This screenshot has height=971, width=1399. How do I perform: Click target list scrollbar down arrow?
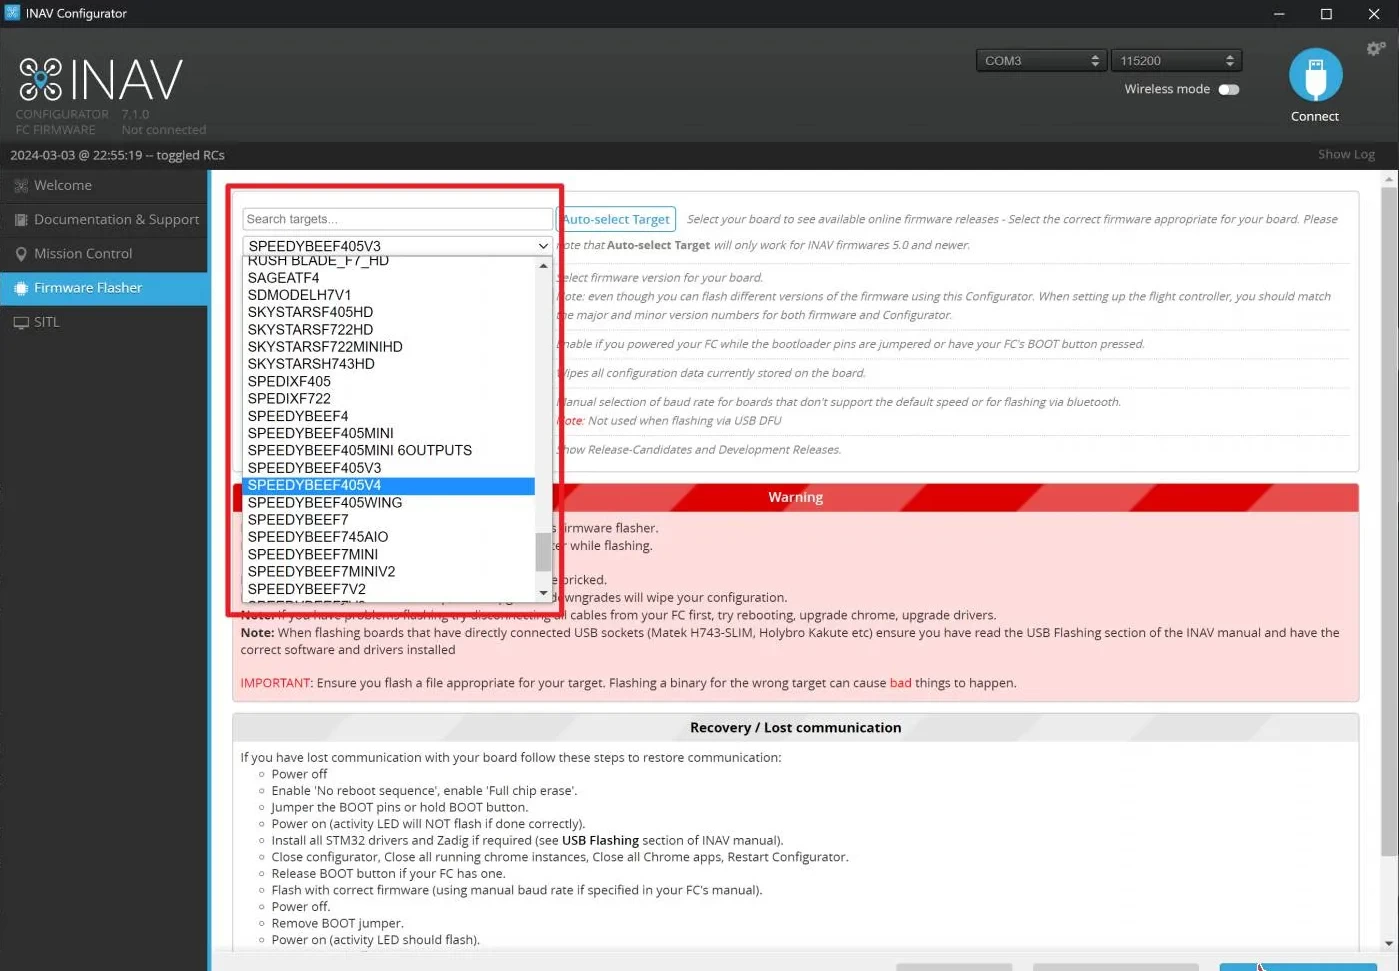543,593
